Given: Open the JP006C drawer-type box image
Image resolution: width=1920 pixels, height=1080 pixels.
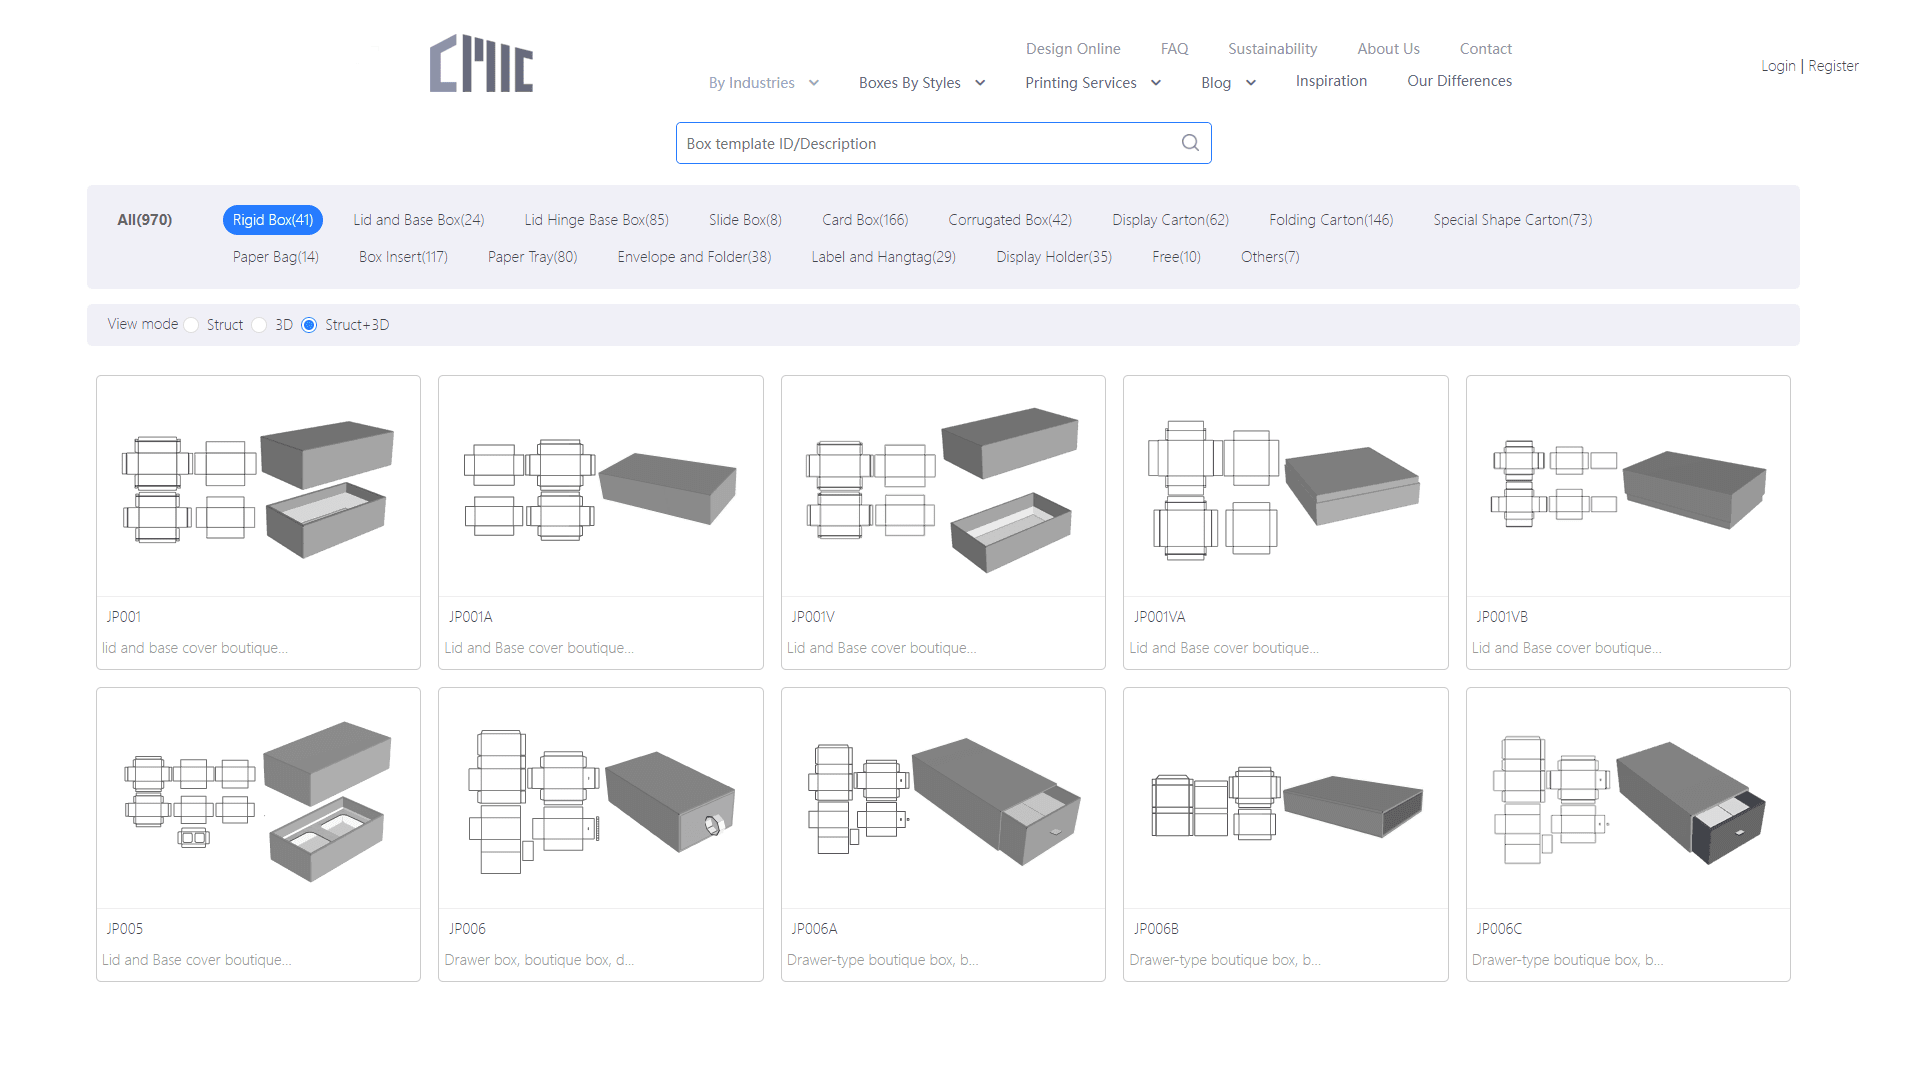Looking at the screenshot, I should 1627,799.
